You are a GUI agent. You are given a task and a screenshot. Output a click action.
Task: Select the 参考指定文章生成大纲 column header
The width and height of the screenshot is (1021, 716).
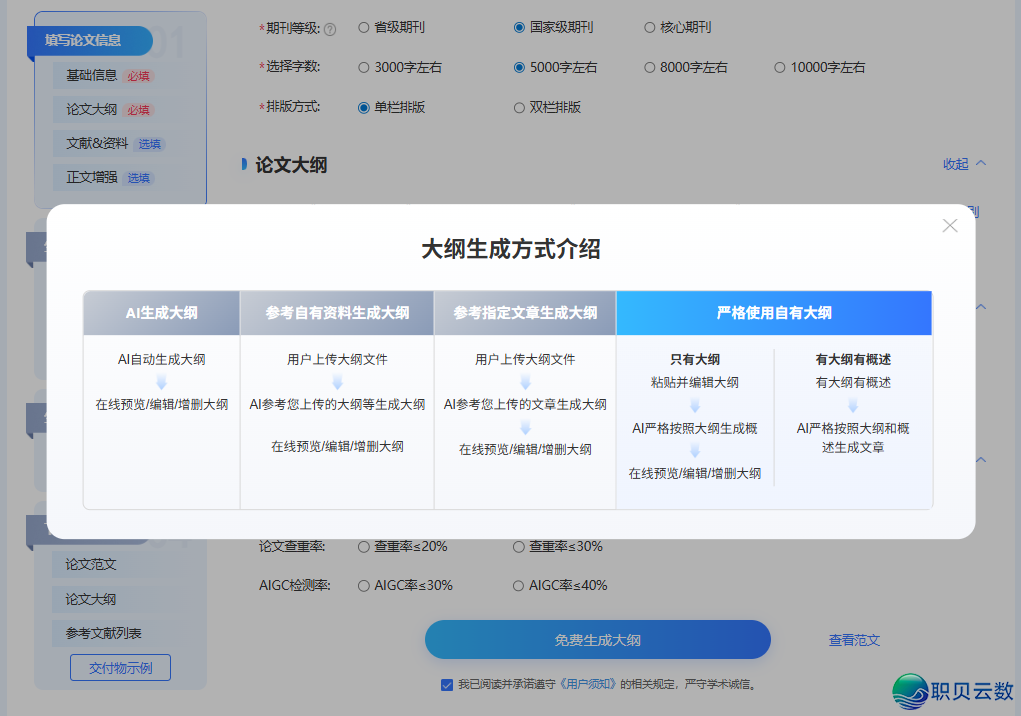[525, 313]
